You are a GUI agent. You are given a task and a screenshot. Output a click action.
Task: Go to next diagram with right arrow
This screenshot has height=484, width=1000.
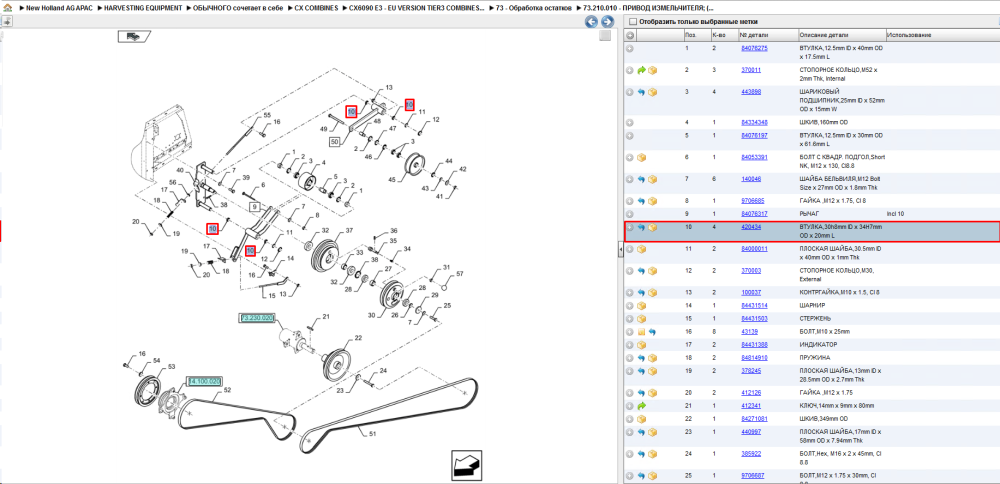[607, 22]
